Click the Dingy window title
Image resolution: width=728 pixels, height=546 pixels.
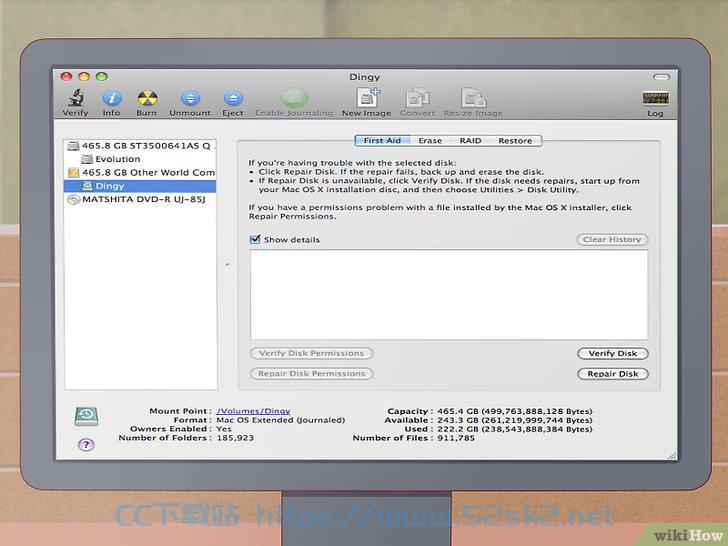364,77
